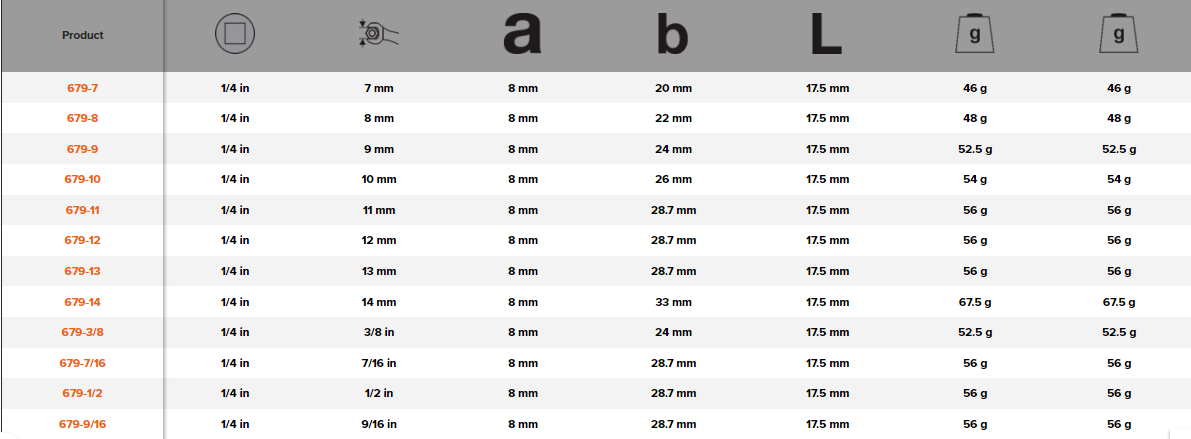Screen dimensions: 1191x439
Task: View product 679-9/16 details
Action: coord(83,424)
